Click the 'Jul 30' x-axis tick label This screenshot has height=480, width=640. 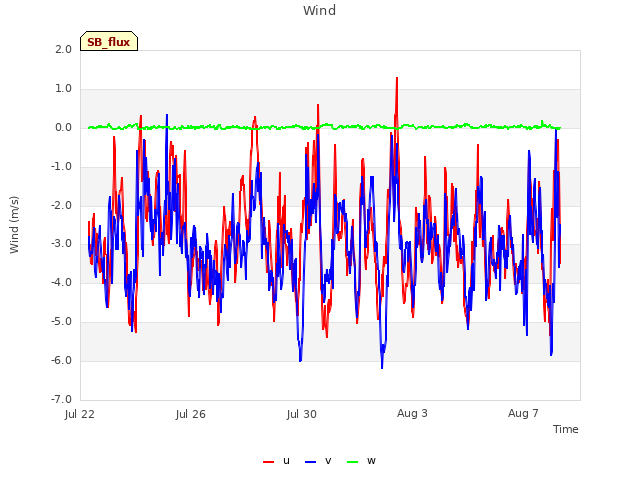pos(302,414)
